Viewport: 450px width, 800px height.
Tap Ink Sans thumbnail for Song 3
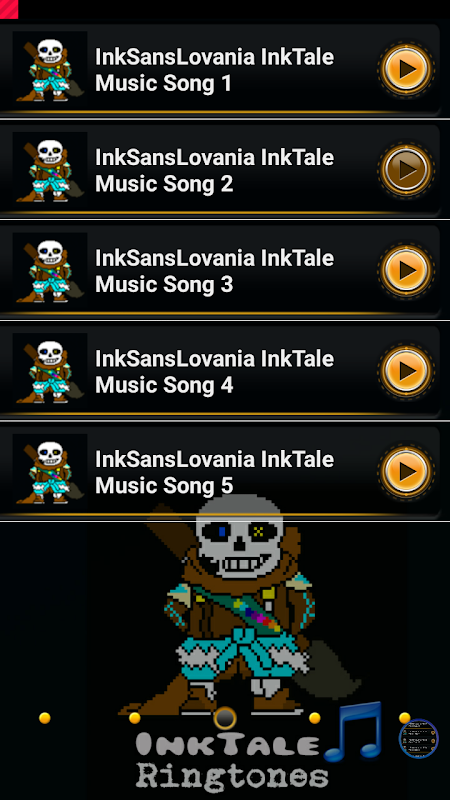click(49, 270)
